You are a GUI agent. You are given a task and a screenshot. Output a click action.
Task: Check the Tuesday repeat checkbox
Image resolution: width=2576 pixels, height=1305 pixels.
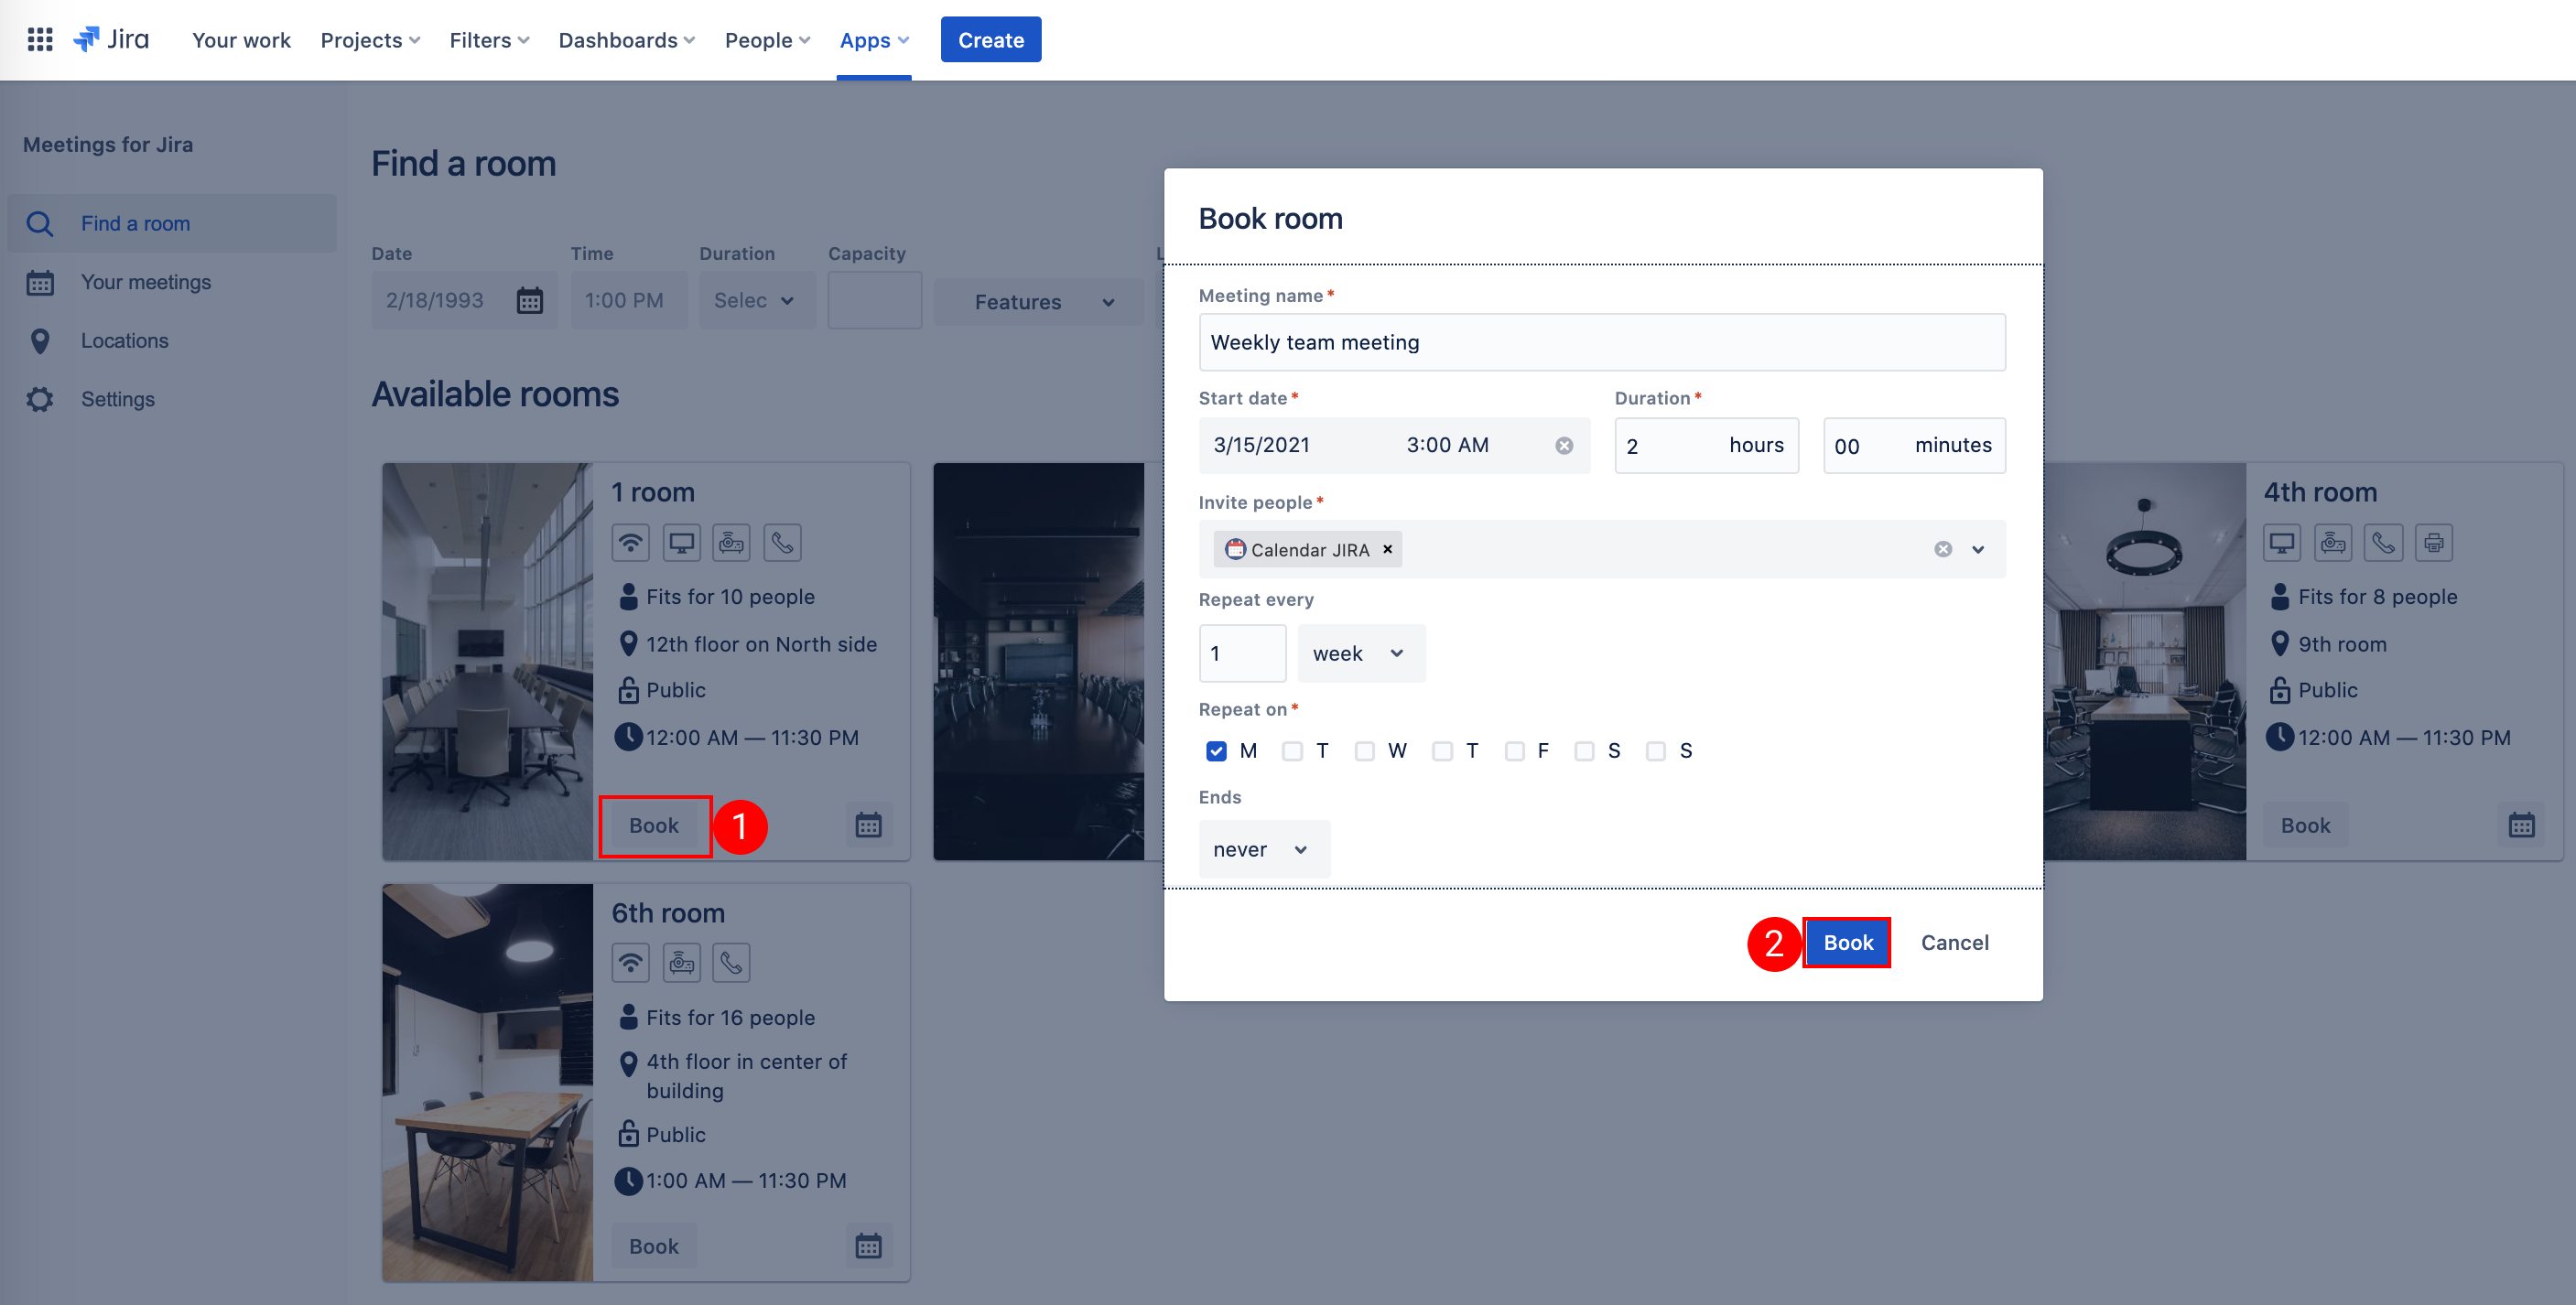point(1292,751)
